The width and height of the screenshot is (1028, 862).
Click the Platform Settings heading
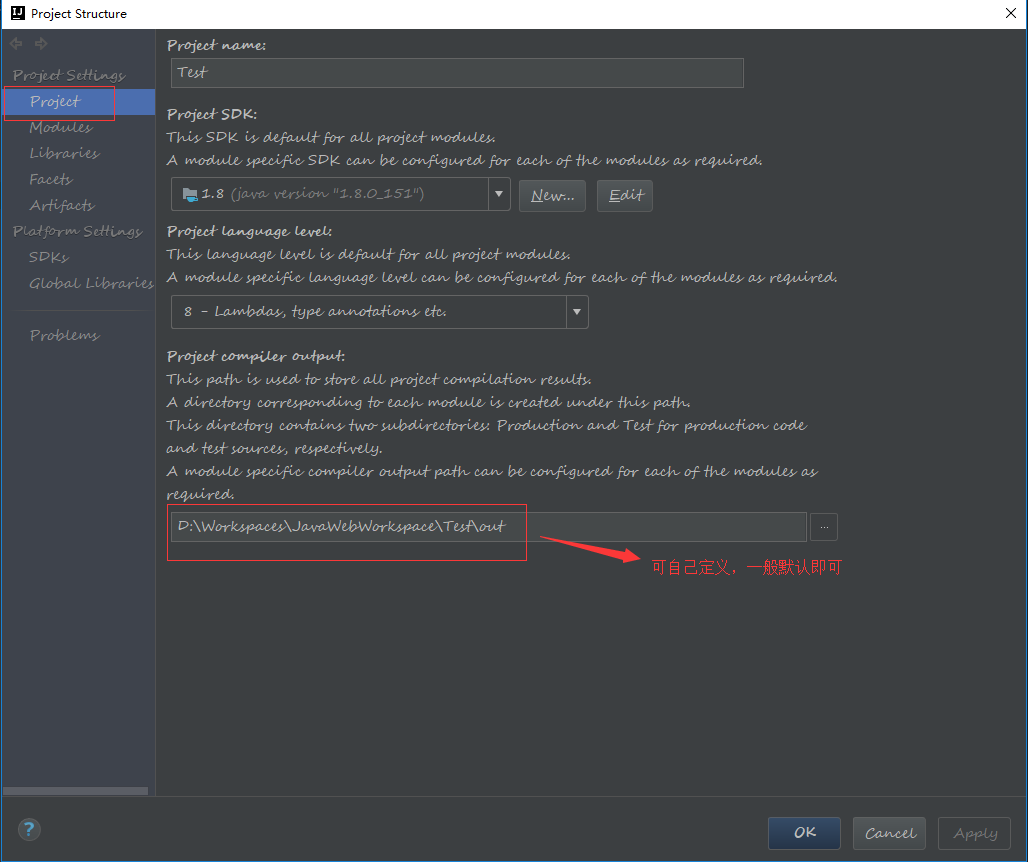[77, 231]
